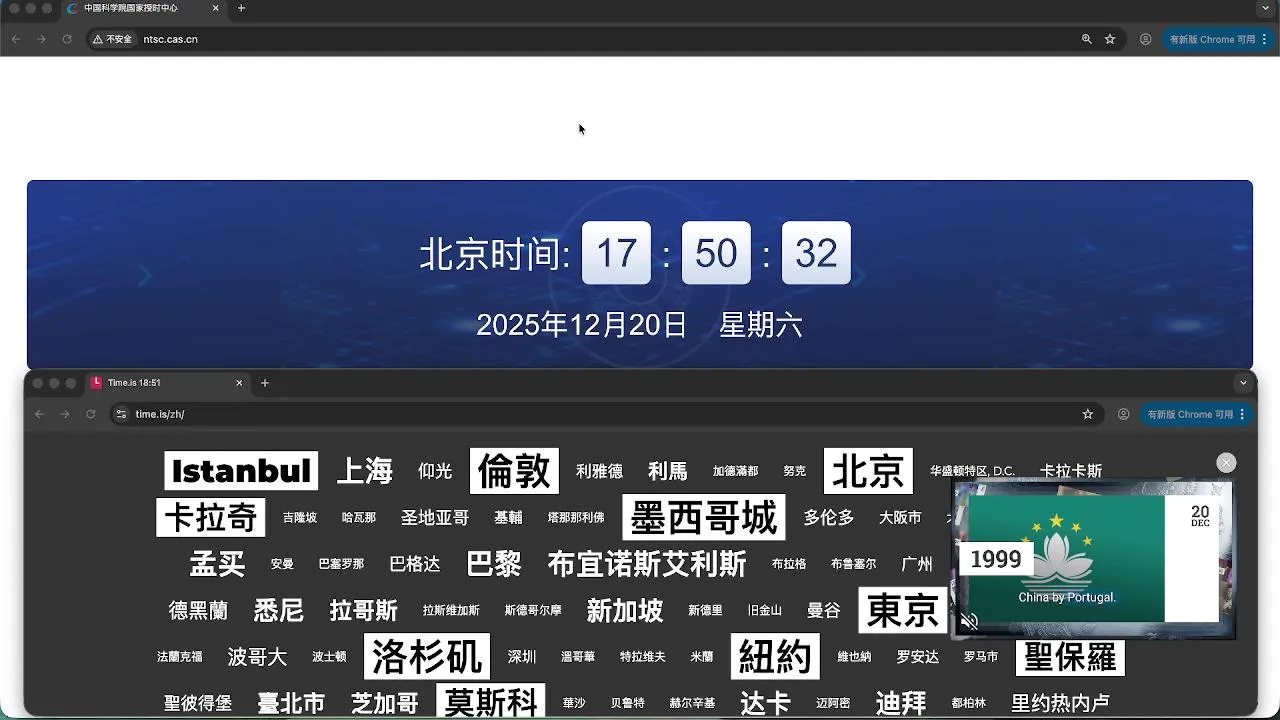The width and height of the screenshot is (1280, 720).
Task: Click the hours box showing 17
Action: 616,253
